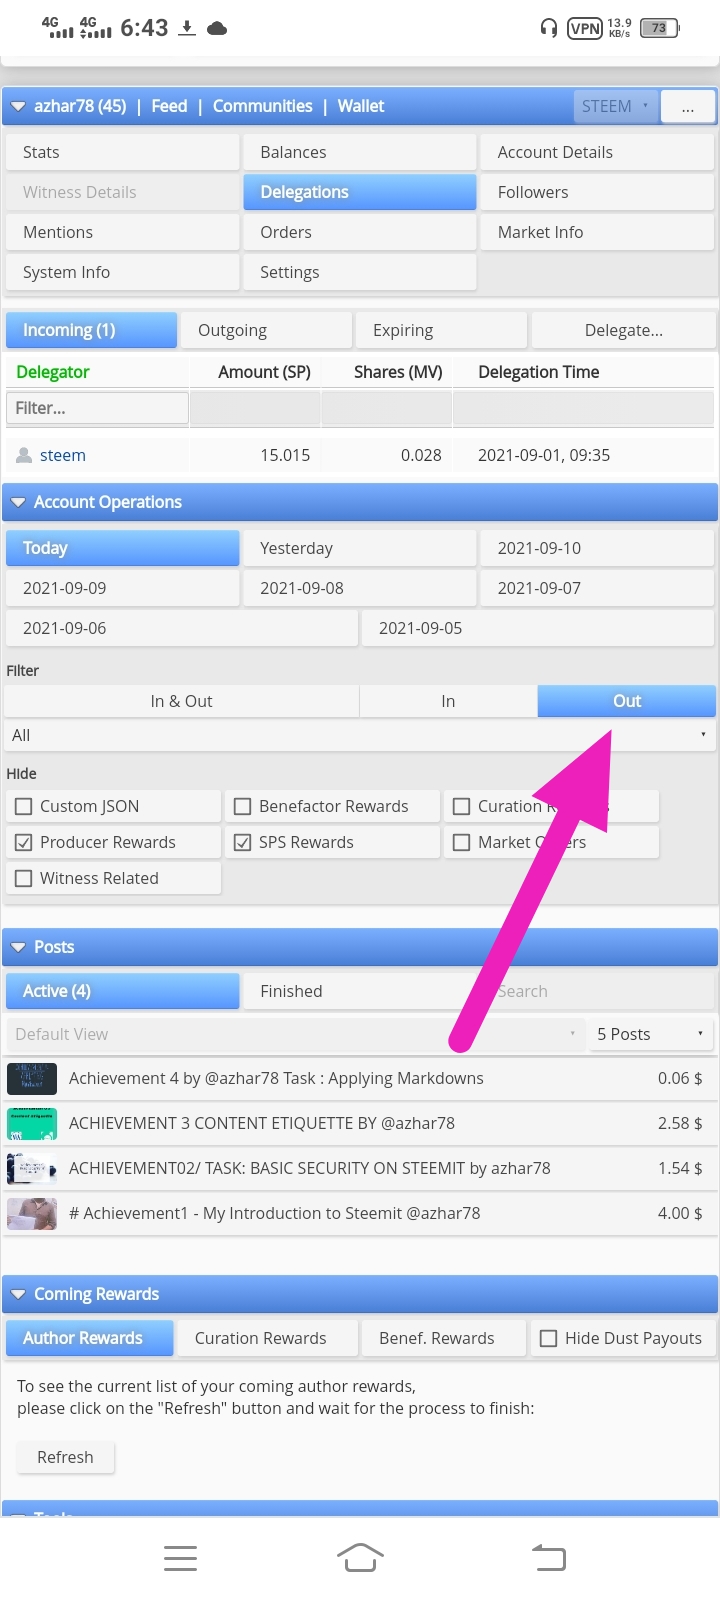Select the Delegations tab

pos(359,192)
